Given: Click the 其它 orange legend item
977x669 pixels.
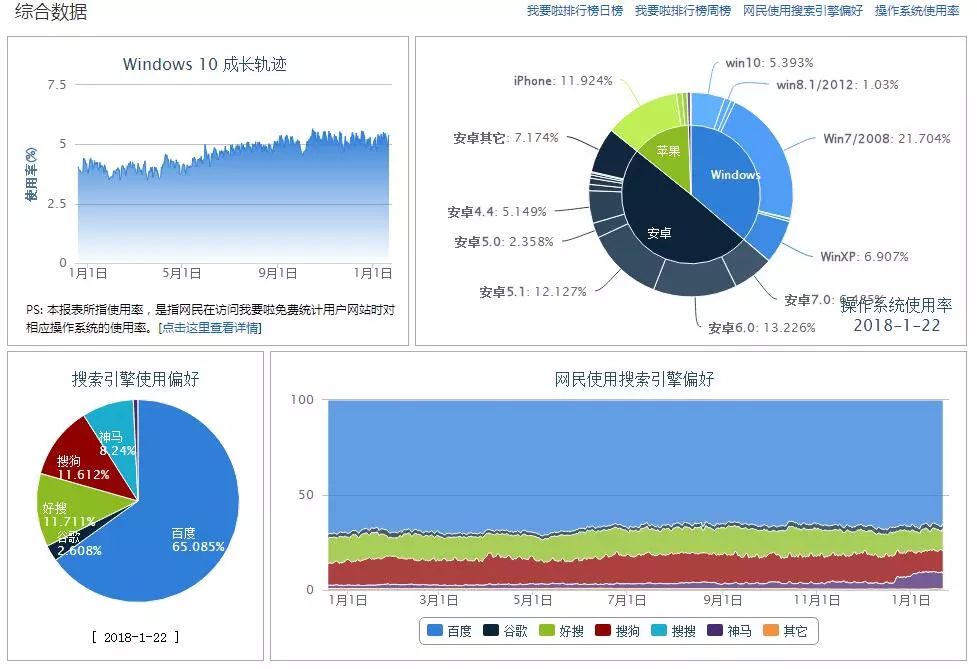Looking at the screenshot, I should click(x=785, y=630).
